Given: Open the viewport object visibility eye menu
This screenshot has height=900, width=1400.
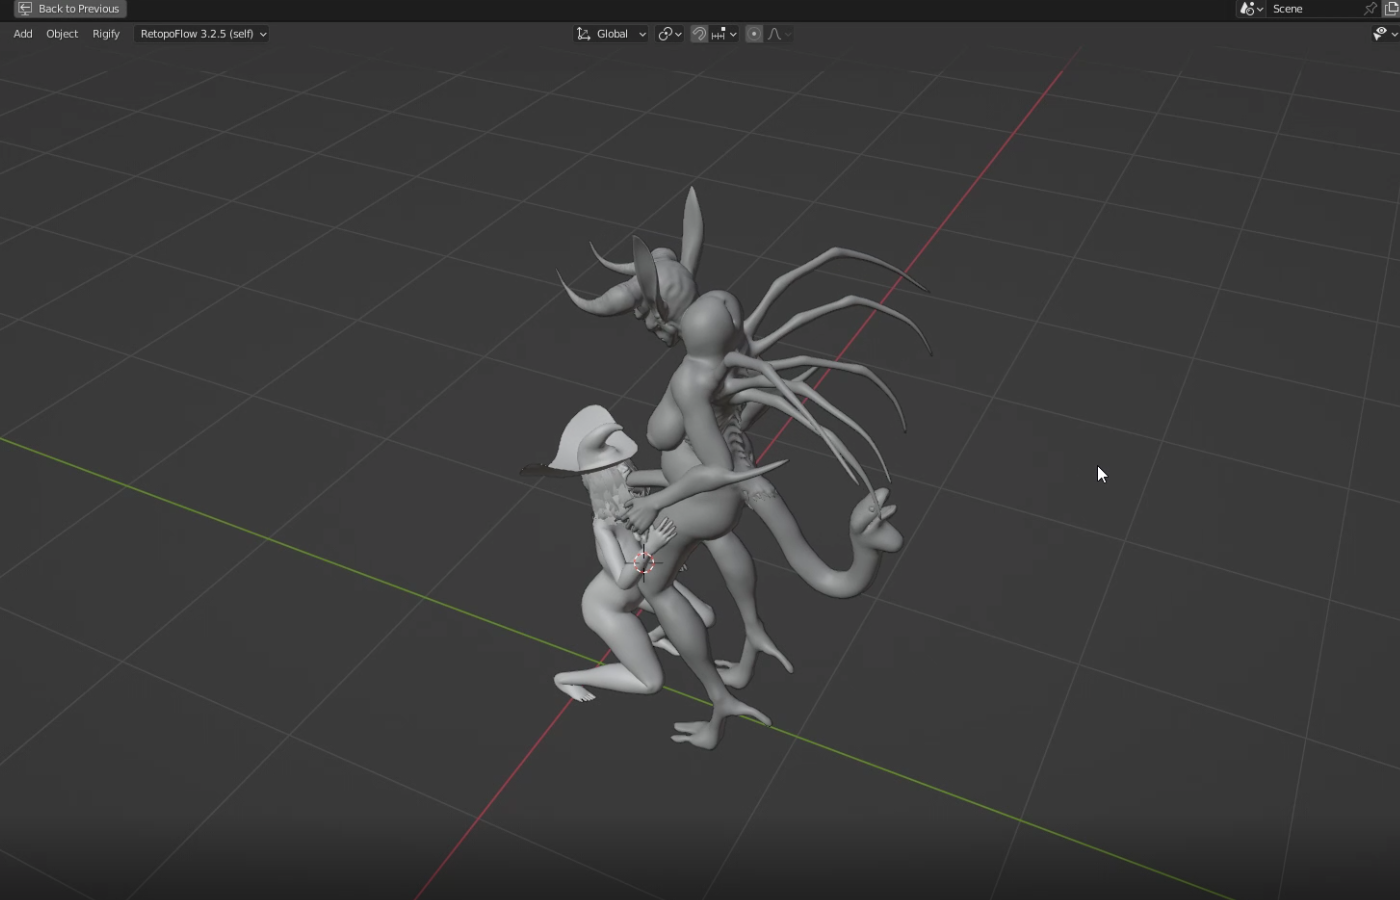Looking at the screenshot, I should click(1381, 34).
